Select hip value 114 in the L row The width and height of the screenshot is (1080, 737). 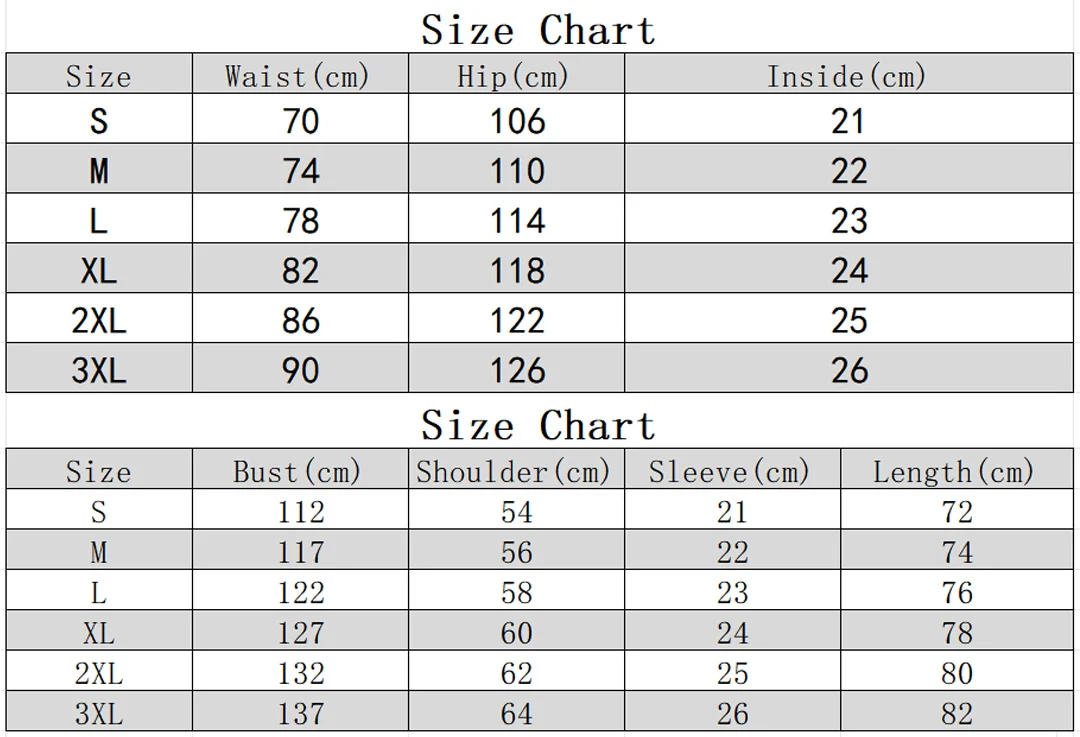[x=517, y=220]
